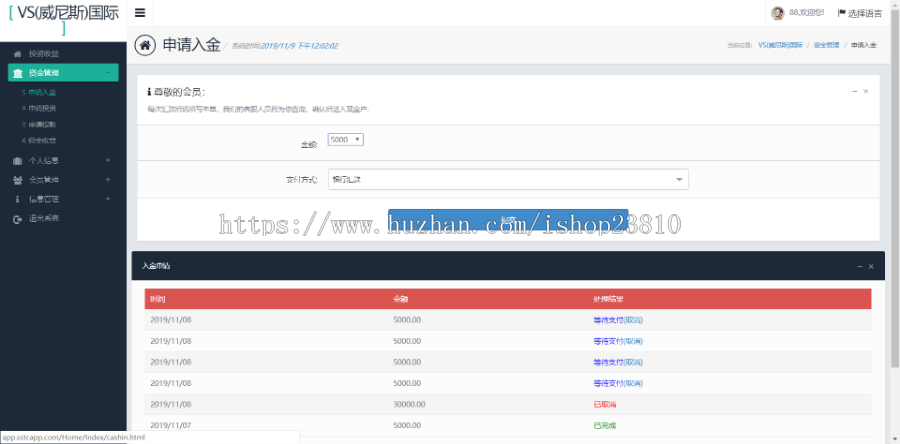Click the user avatar picture in header
Screen dimensions: 900x444
pyautogui.click(x=778, y=13)
